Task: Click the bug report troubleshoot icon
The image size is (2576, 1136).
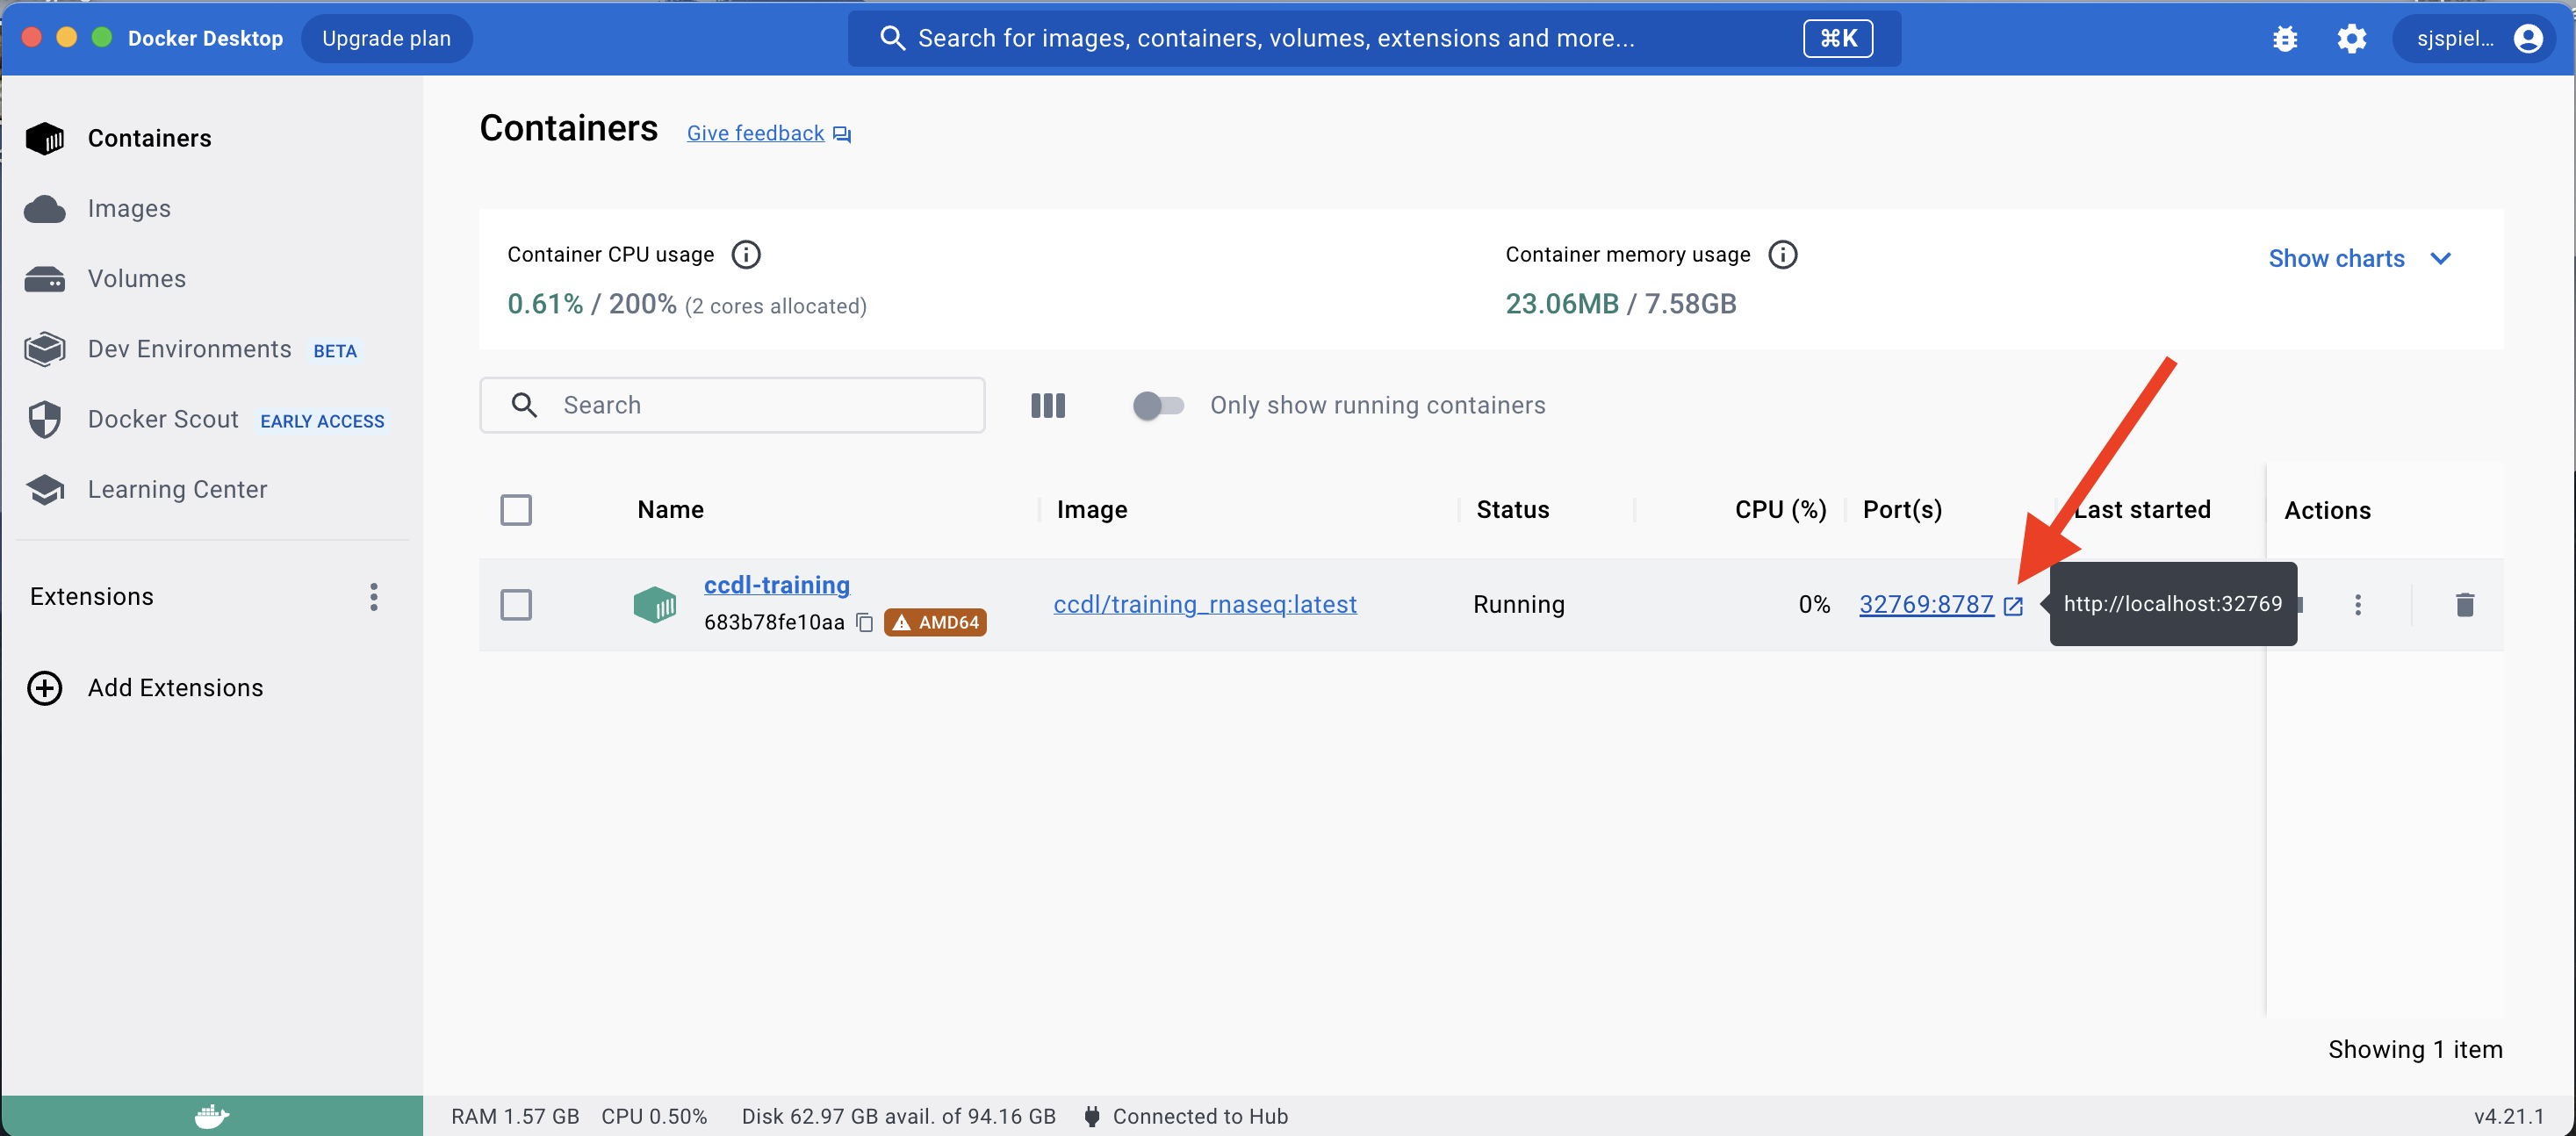Action: point(2284,38)
